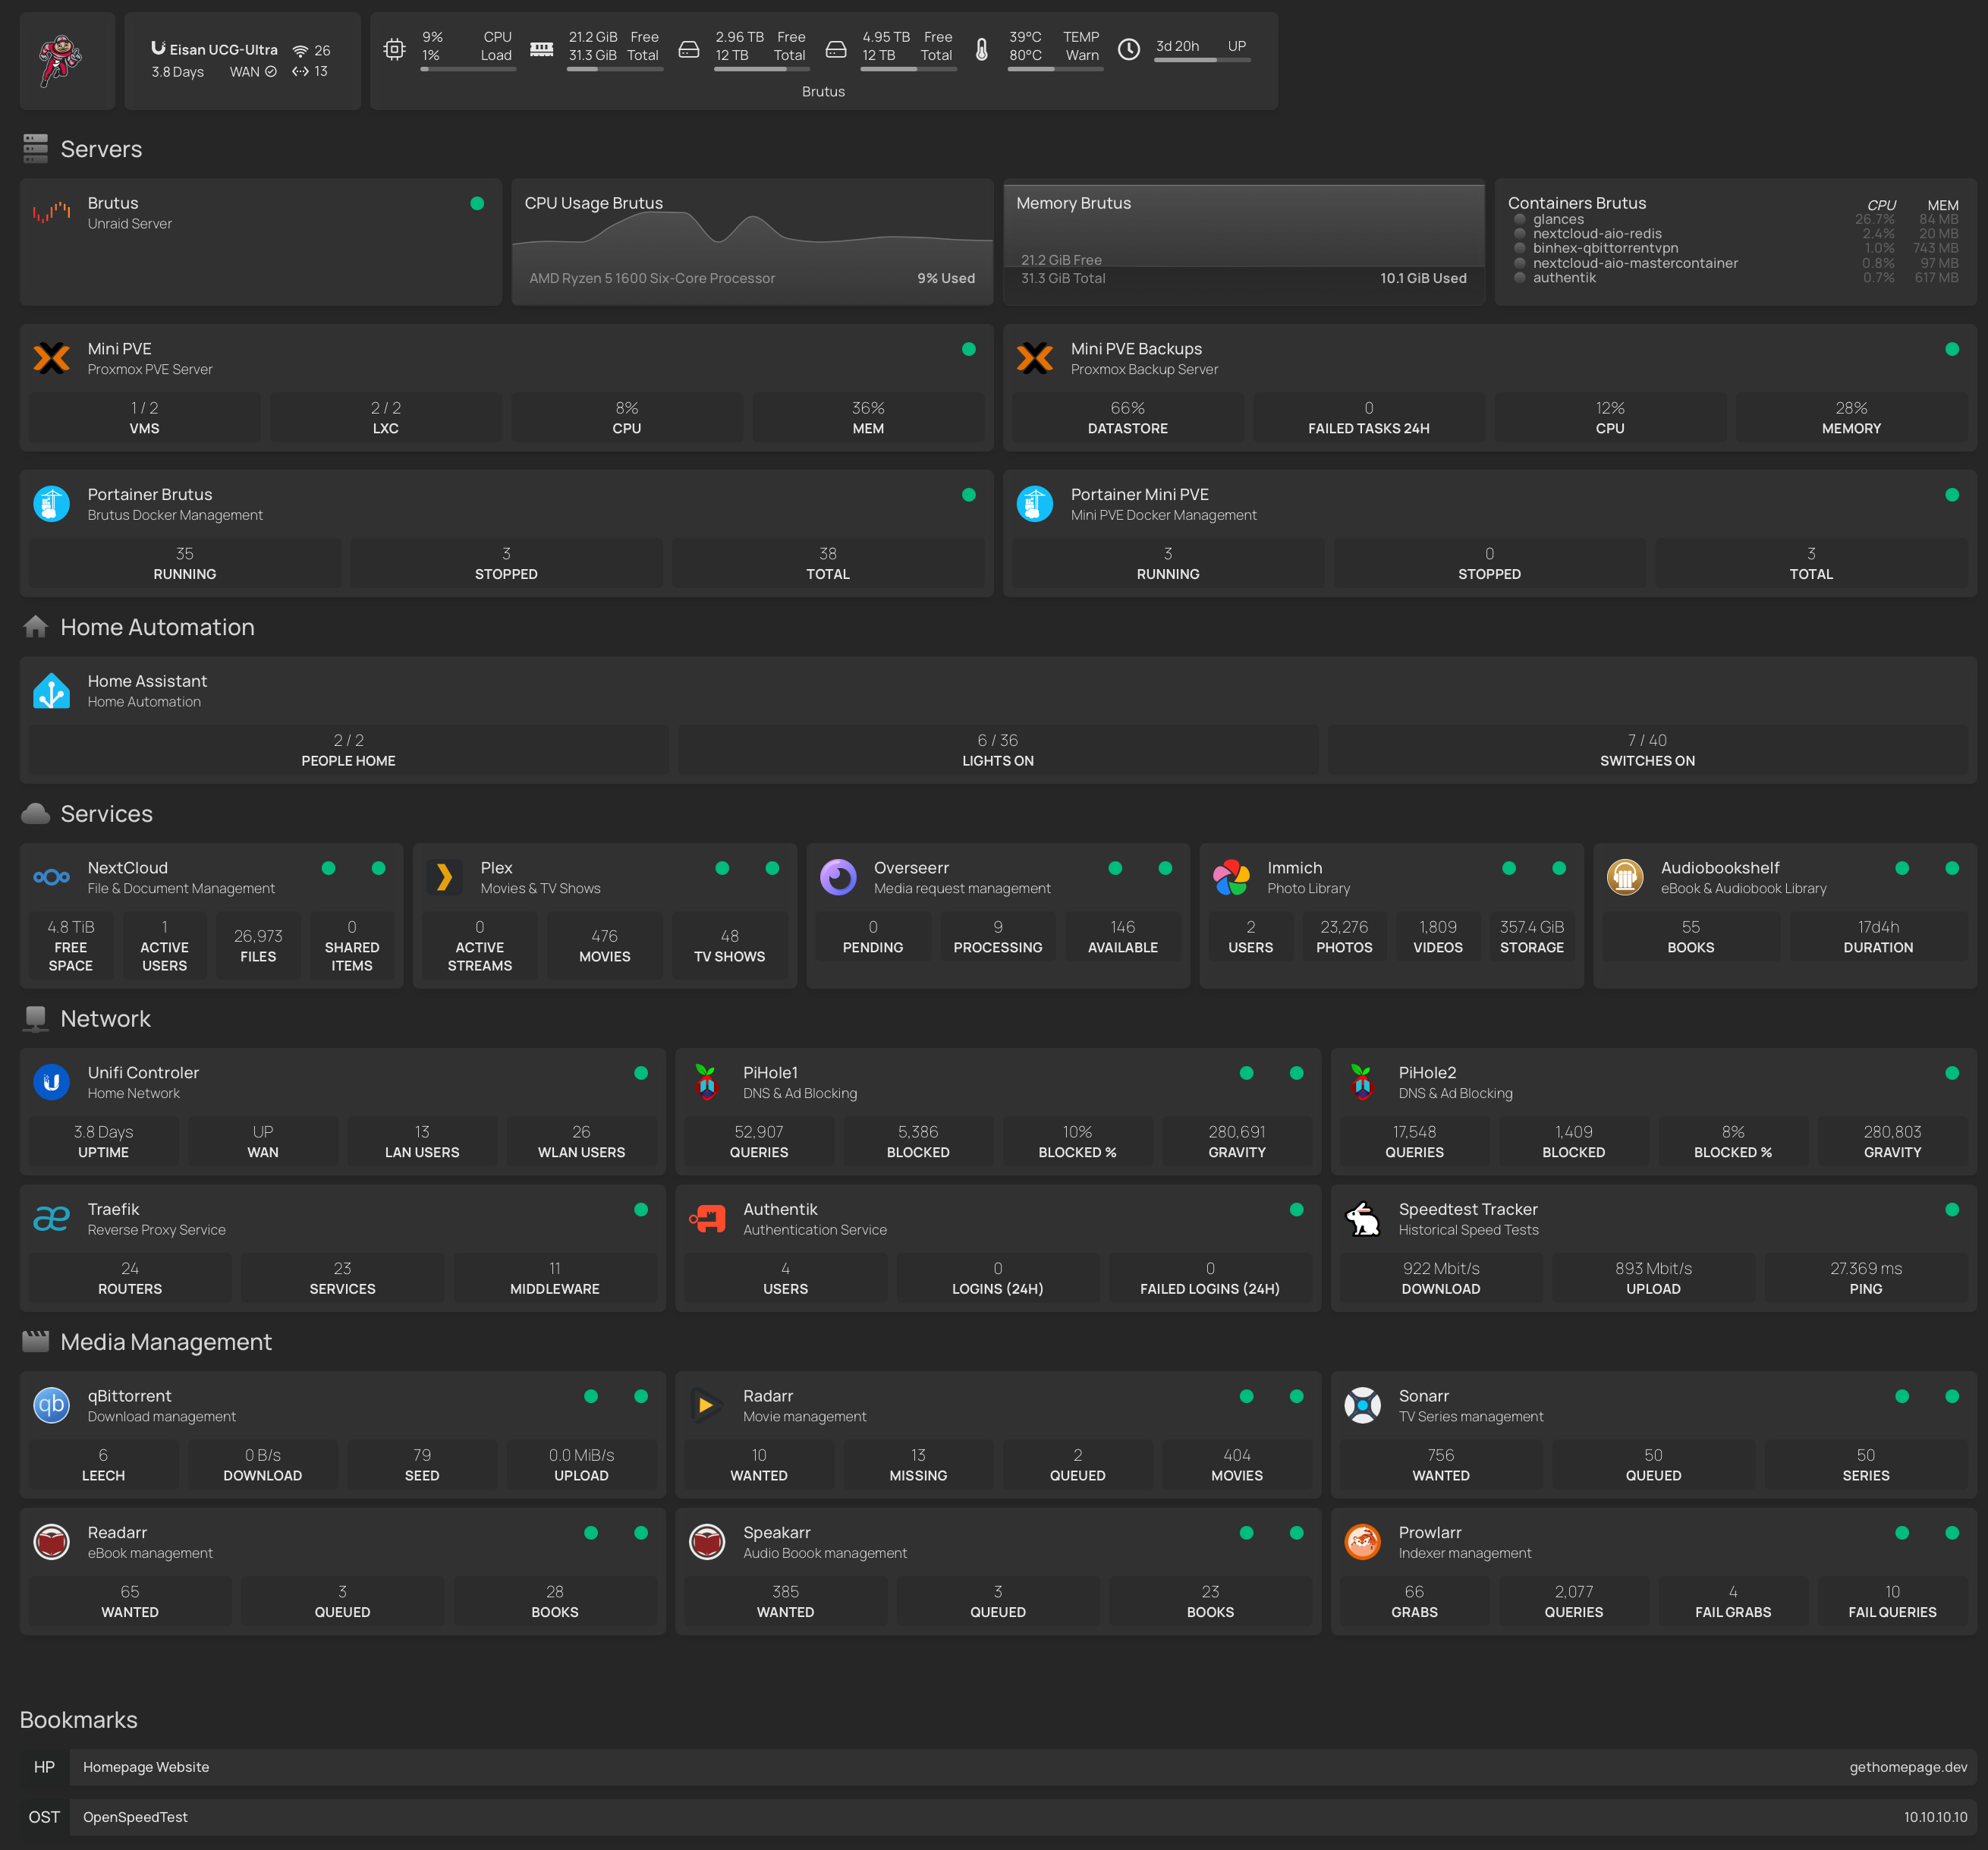Open Plex from the Services section
The width and height of the screenshot is (1988, 1850).
pyautogui.click(x=444, y=877)
